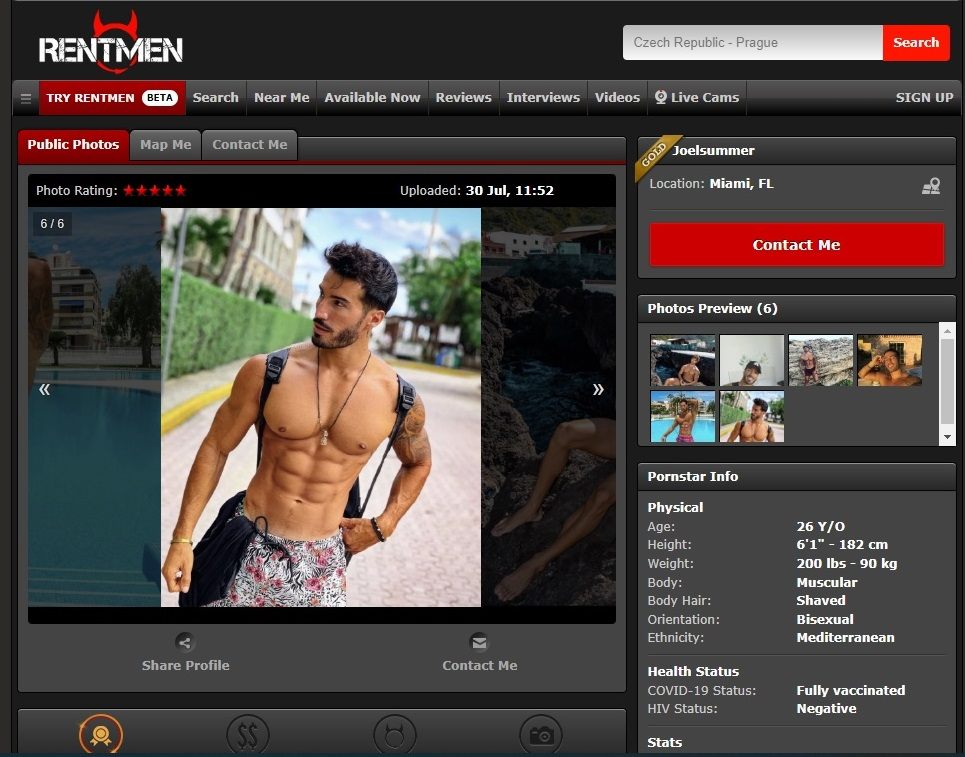
Task: Click the Photos Preview (6) header
Action: click(x=712, y=309)
